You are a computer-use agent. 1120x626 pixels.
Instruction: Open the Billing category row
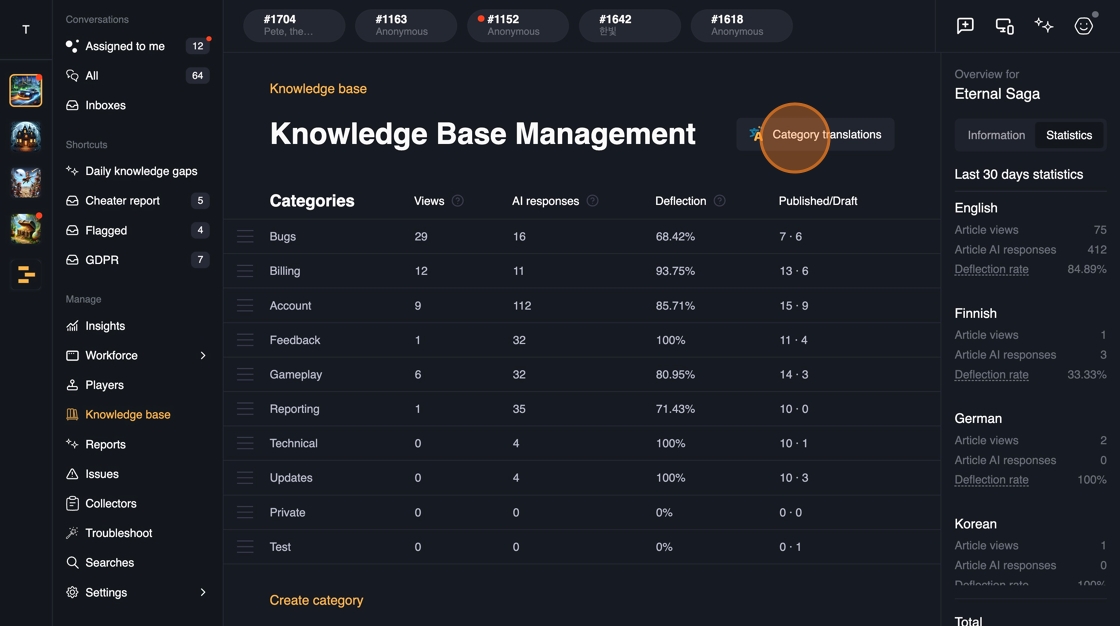[x=285, y=271]
